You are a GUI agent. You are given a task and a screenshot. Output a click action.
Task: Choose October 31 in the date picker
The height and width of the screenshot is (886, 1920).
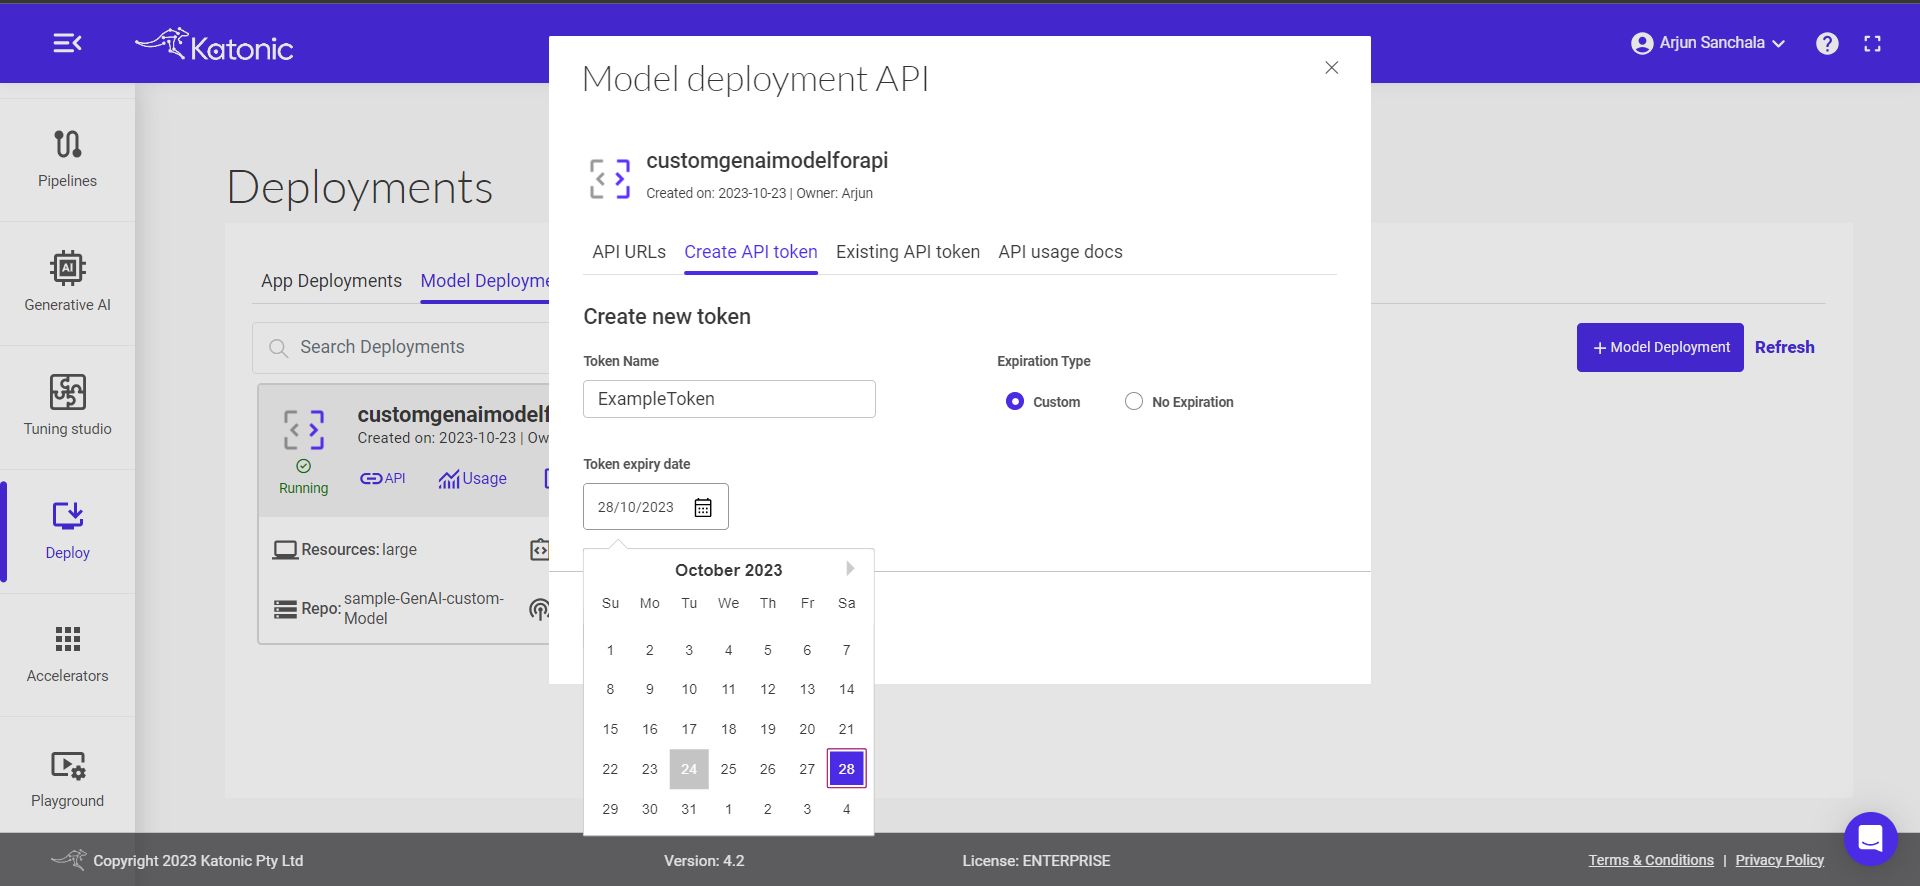pyautogui.click(x=689, y=809)
